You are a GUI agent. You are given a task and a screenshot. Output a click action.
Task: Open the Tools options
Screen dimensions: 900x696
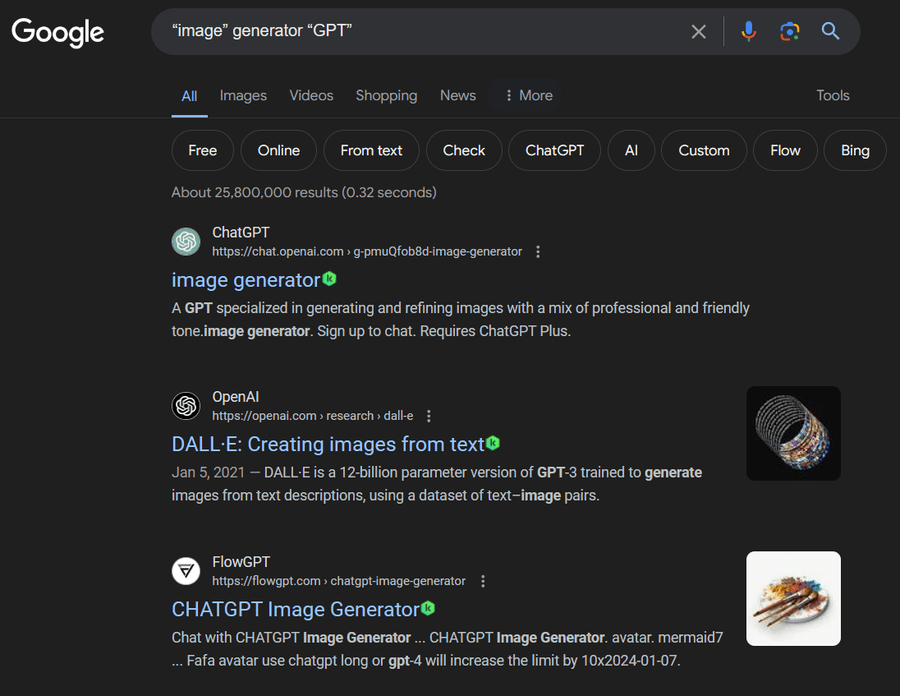click(833, 95)
